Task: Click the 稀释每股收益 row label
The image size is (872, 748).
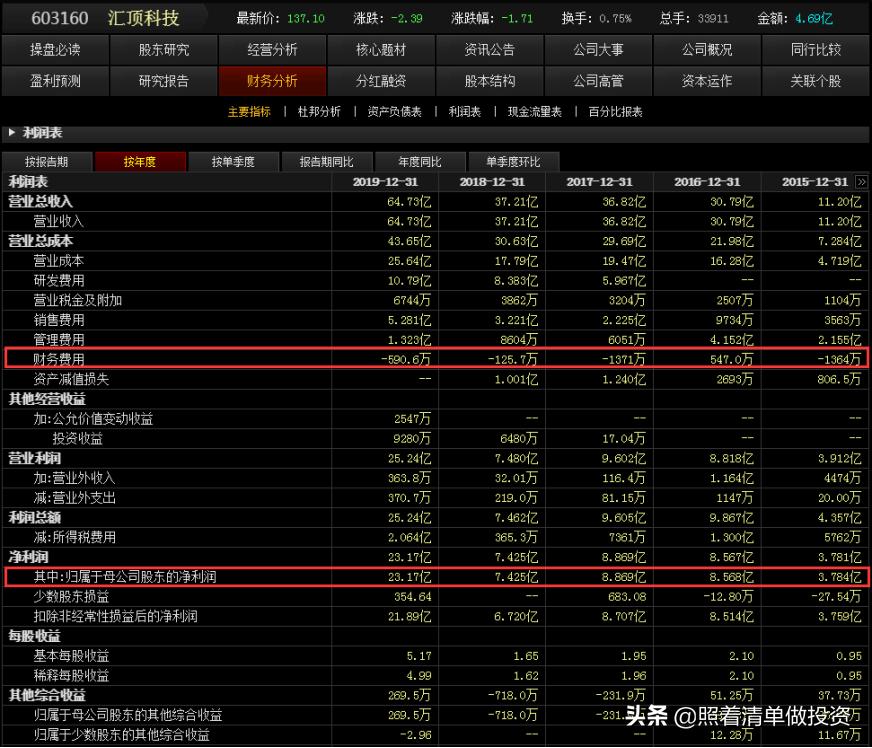Action: (71, 676)
